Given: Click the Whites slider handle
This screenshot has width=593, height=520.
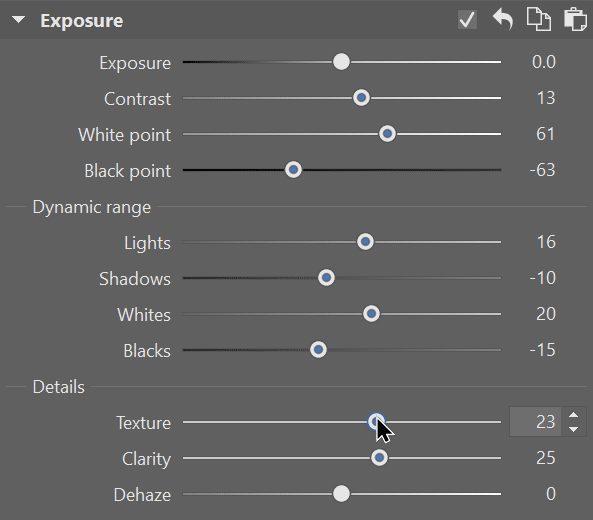Looking at the screenshot, I should [371, 314].
